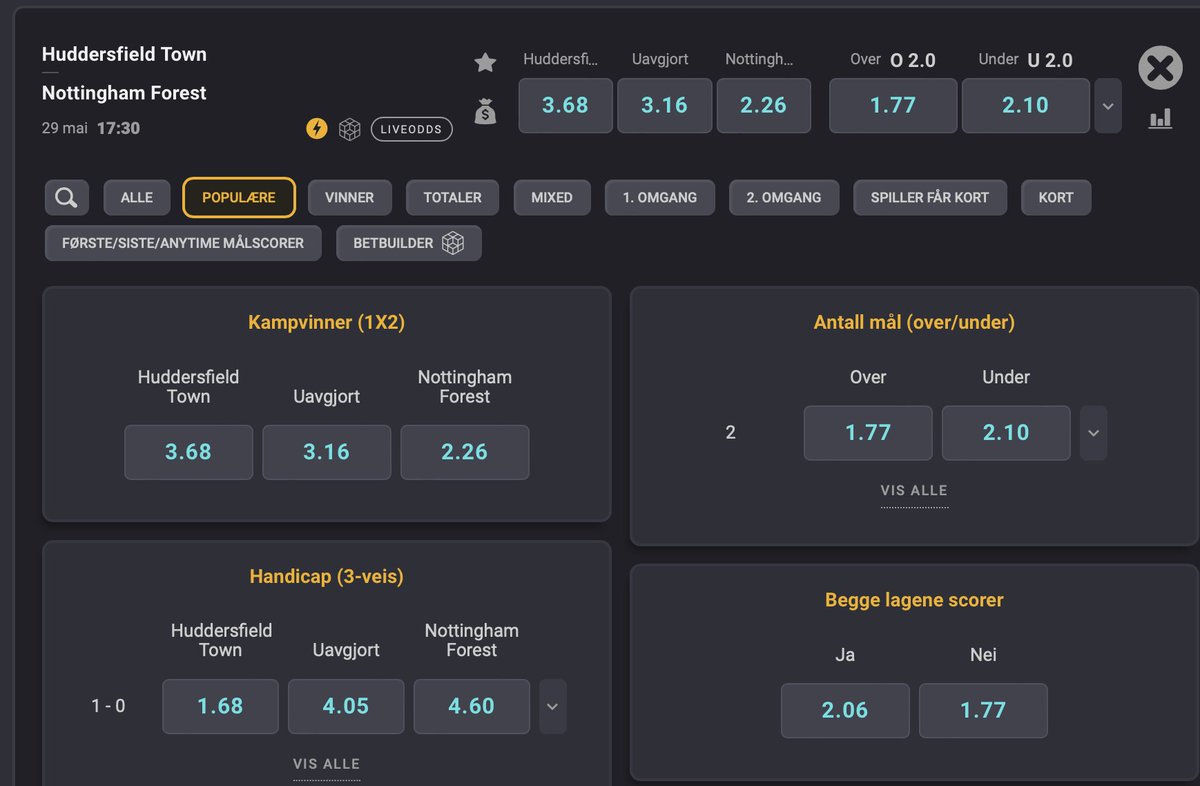The image size is (1200, 786).
Task: Click the LIVEODDS badge
Action: click(x=411, y=129)
